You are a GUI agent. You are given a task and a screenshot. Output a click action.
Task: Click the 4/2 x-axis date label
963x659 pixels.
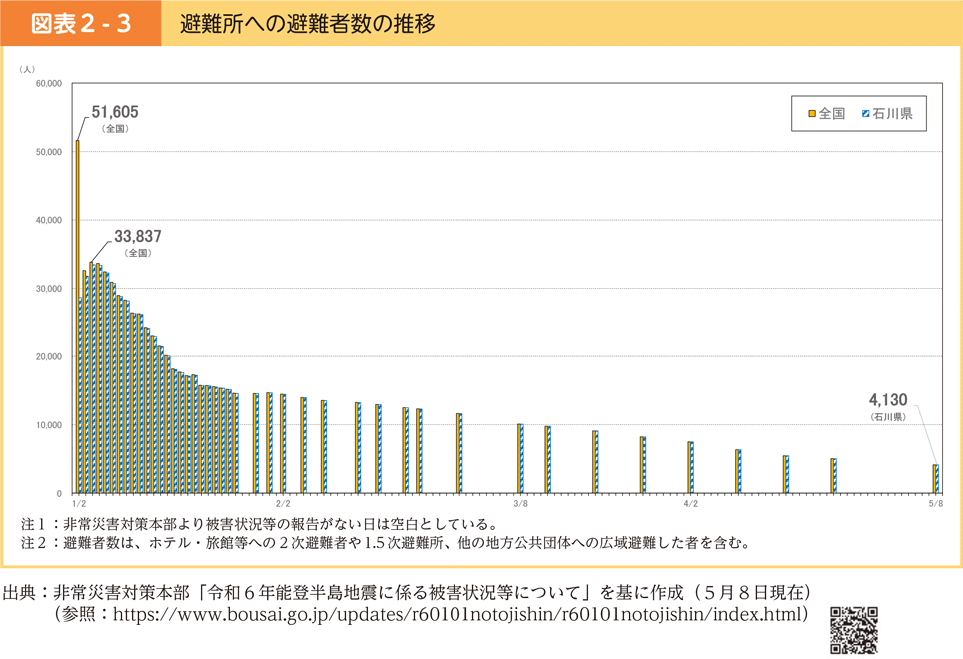click(690, 504)
